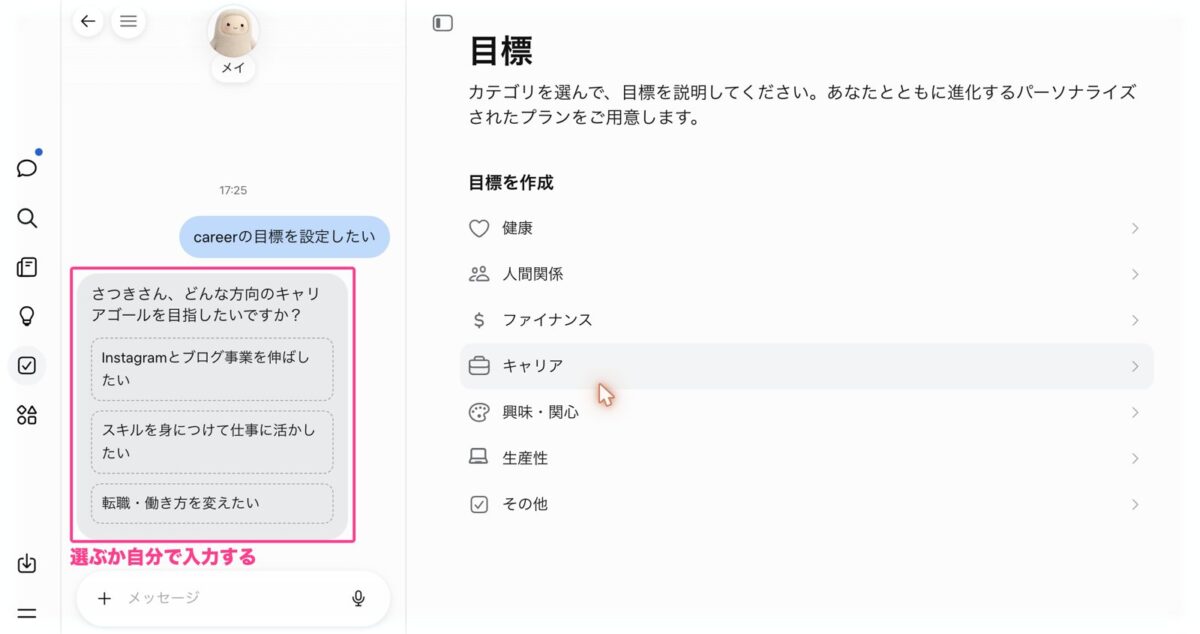1200x634 pixels.
Task: Click the dollar icon next to ファイナンス
Action: point(479,320)
